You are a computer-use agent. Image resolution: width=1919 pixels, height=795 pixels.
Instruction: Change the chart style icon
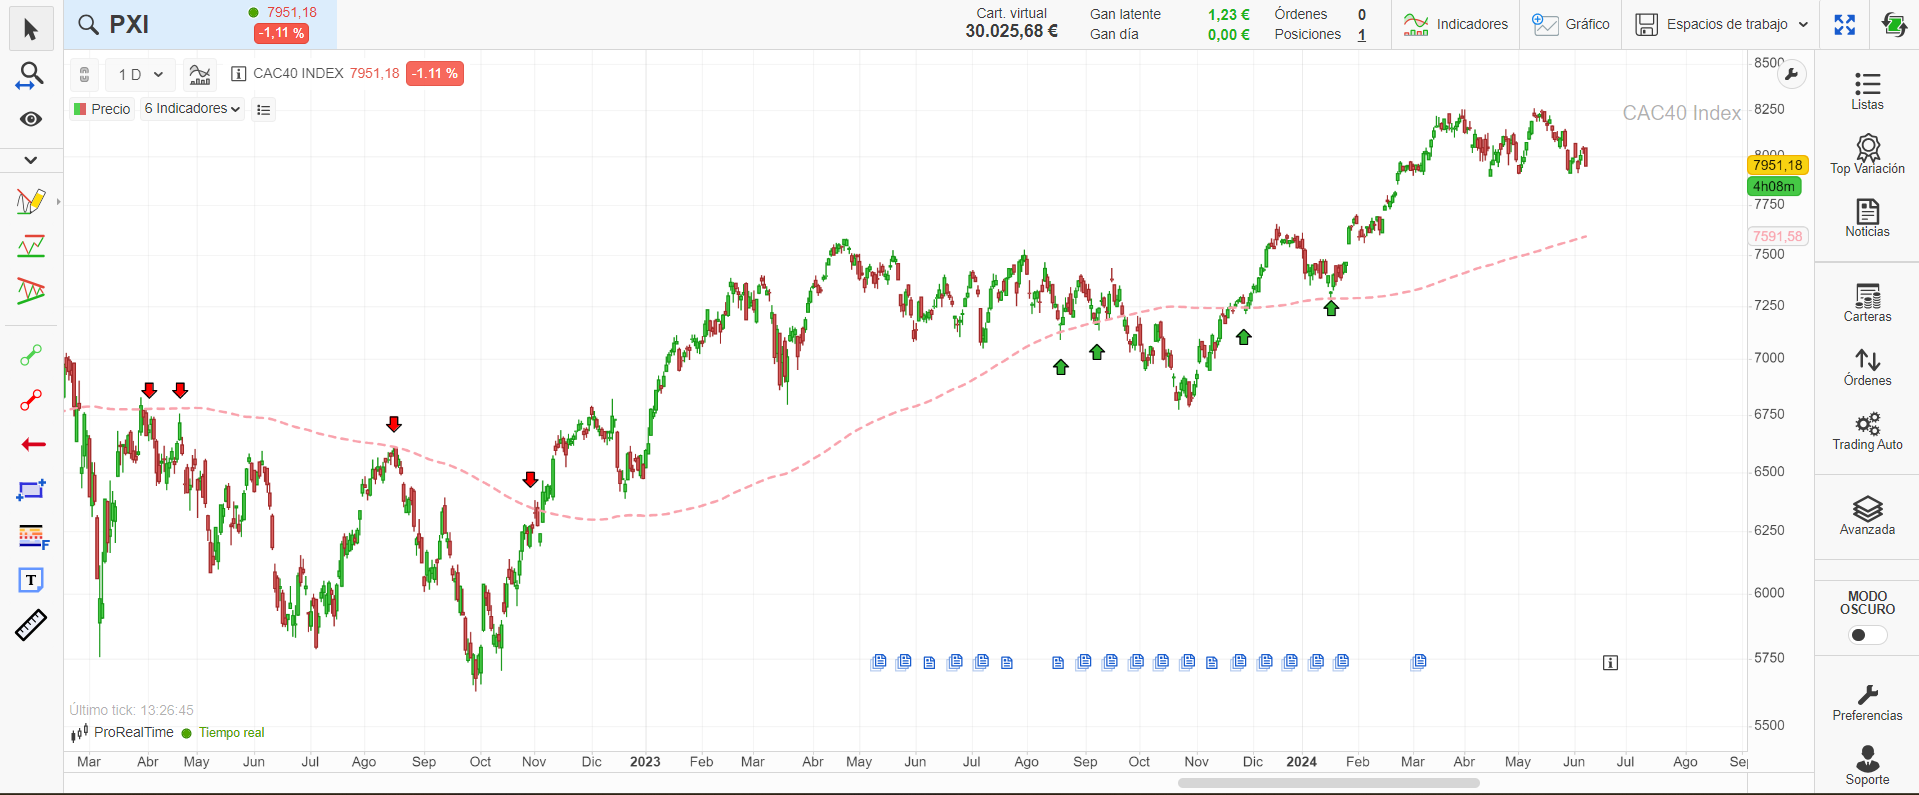200,74
